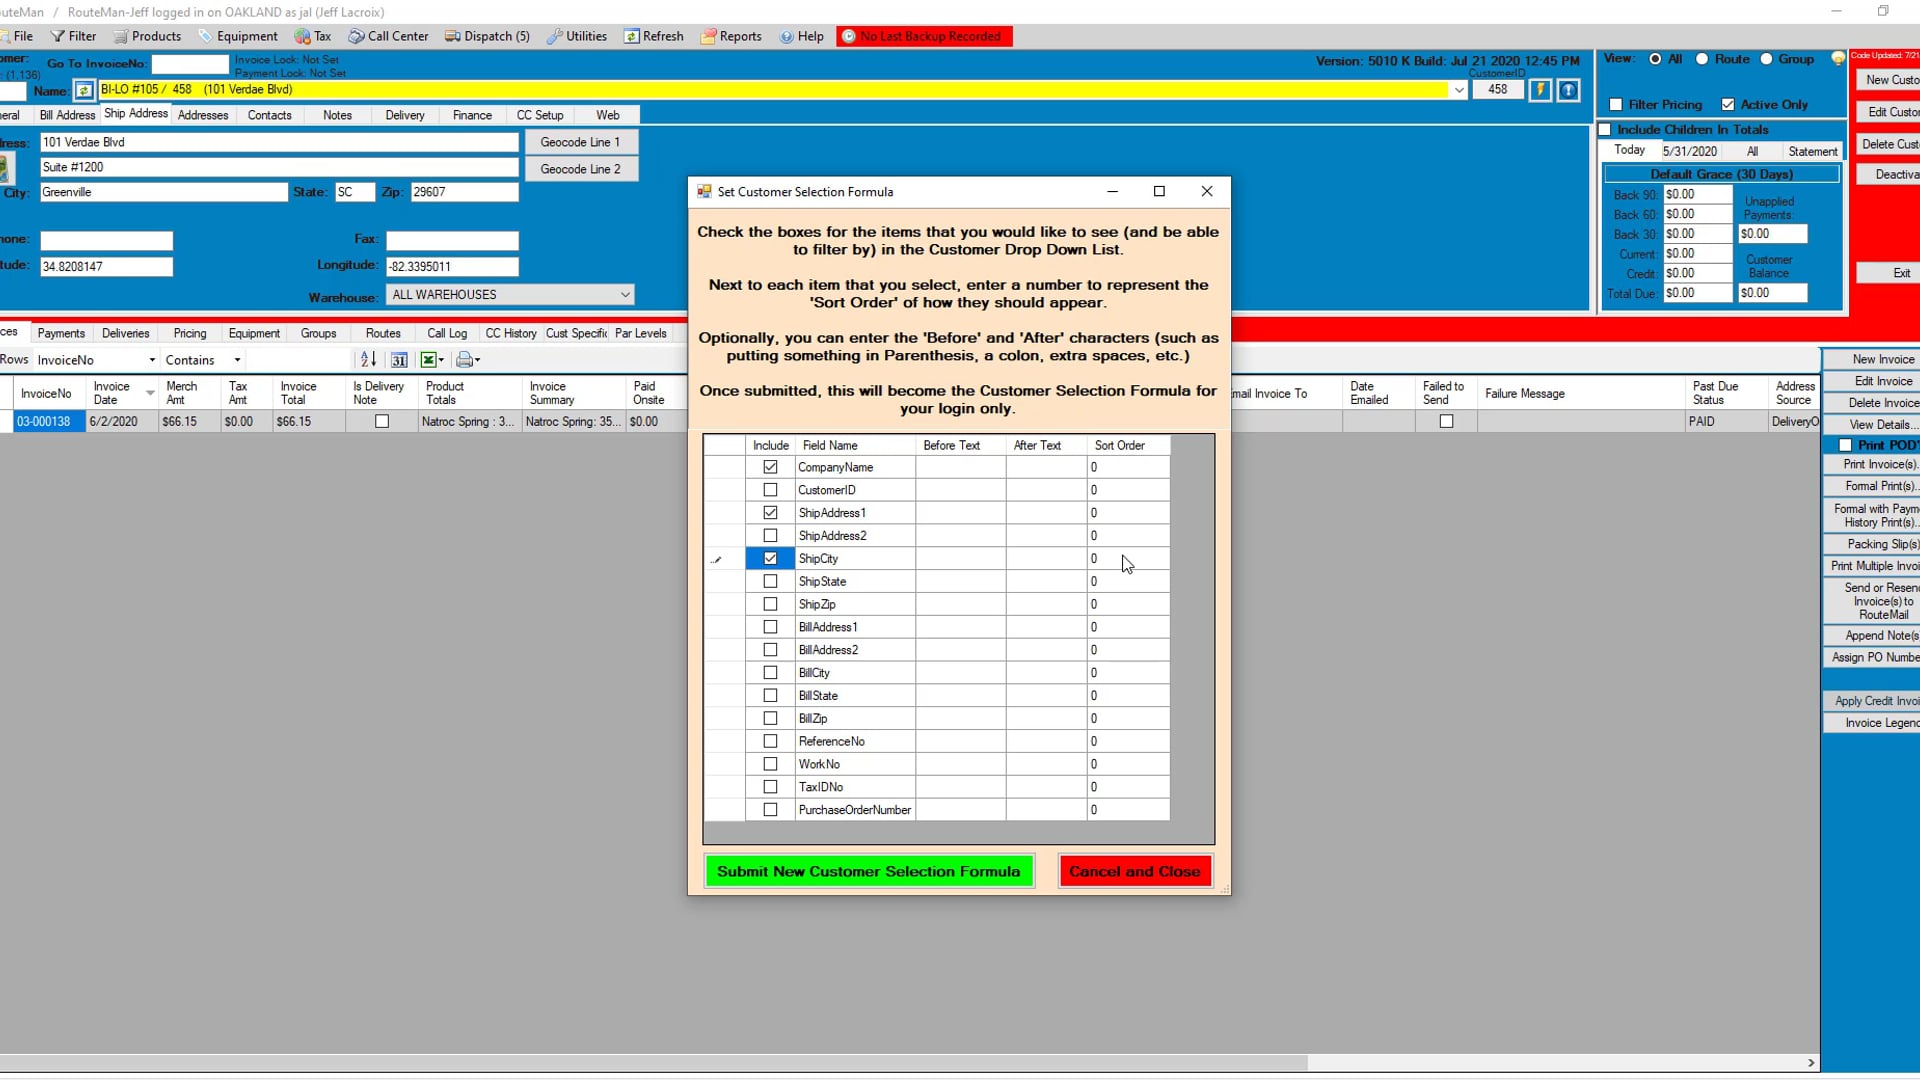Click the refresh icon beside Name label
This screenshot has height=1080, width=1920.
[84, 91]
